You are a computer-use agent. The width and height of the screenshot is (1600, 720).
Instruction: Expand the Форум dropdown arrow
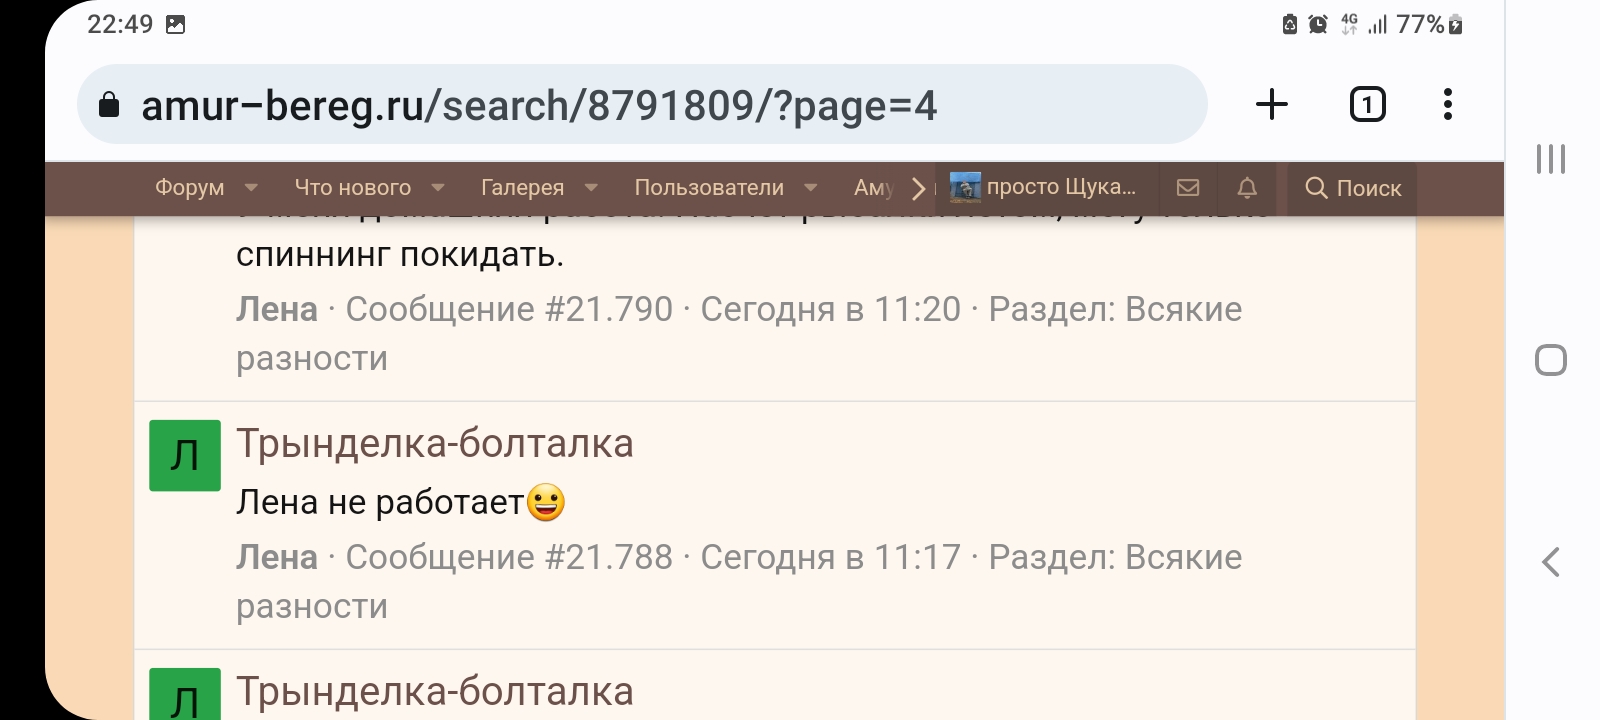click(x=251, y=188)
